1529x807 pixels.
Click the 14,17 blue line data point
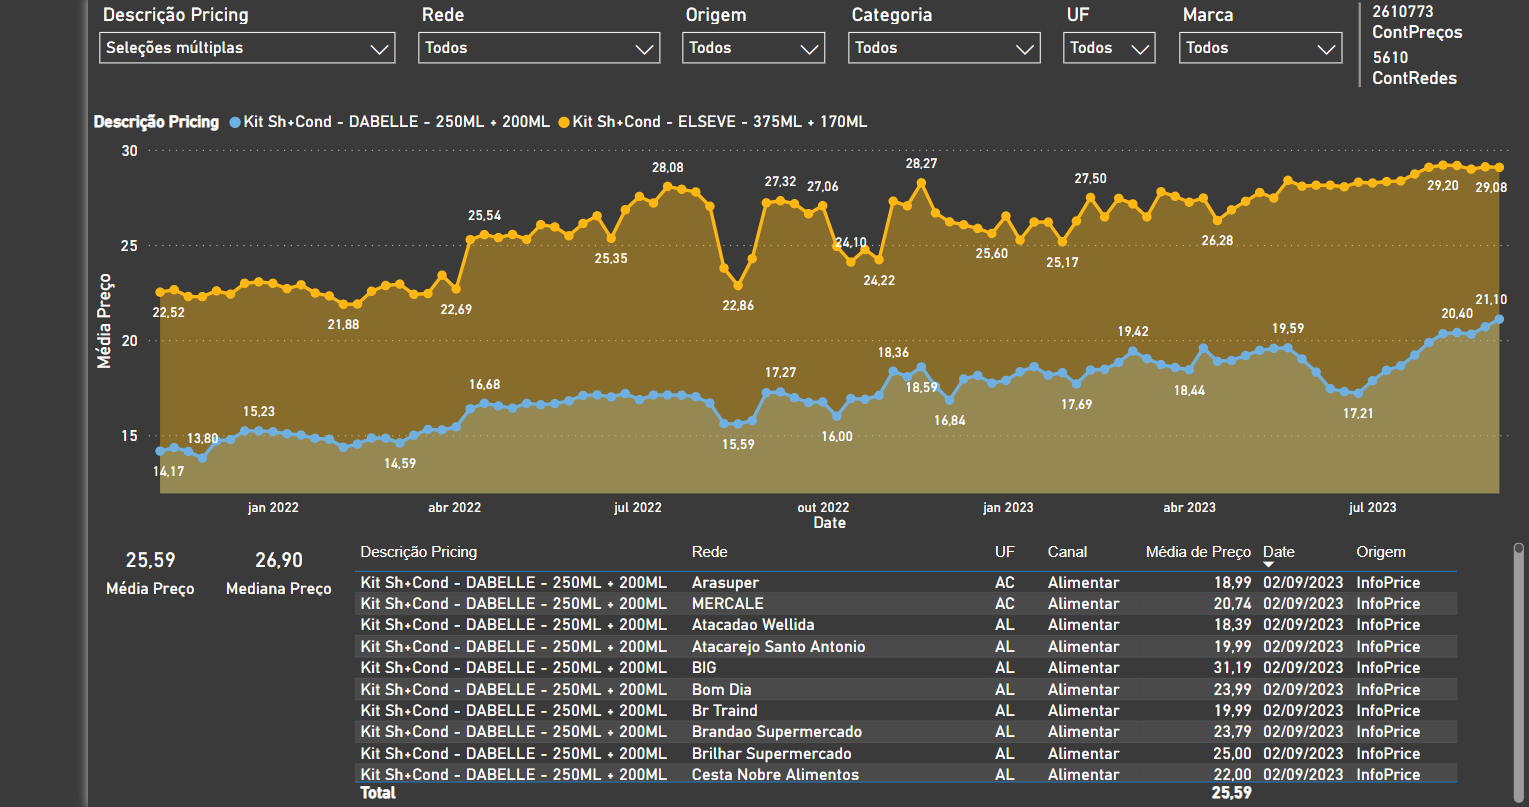click(160, 451)
